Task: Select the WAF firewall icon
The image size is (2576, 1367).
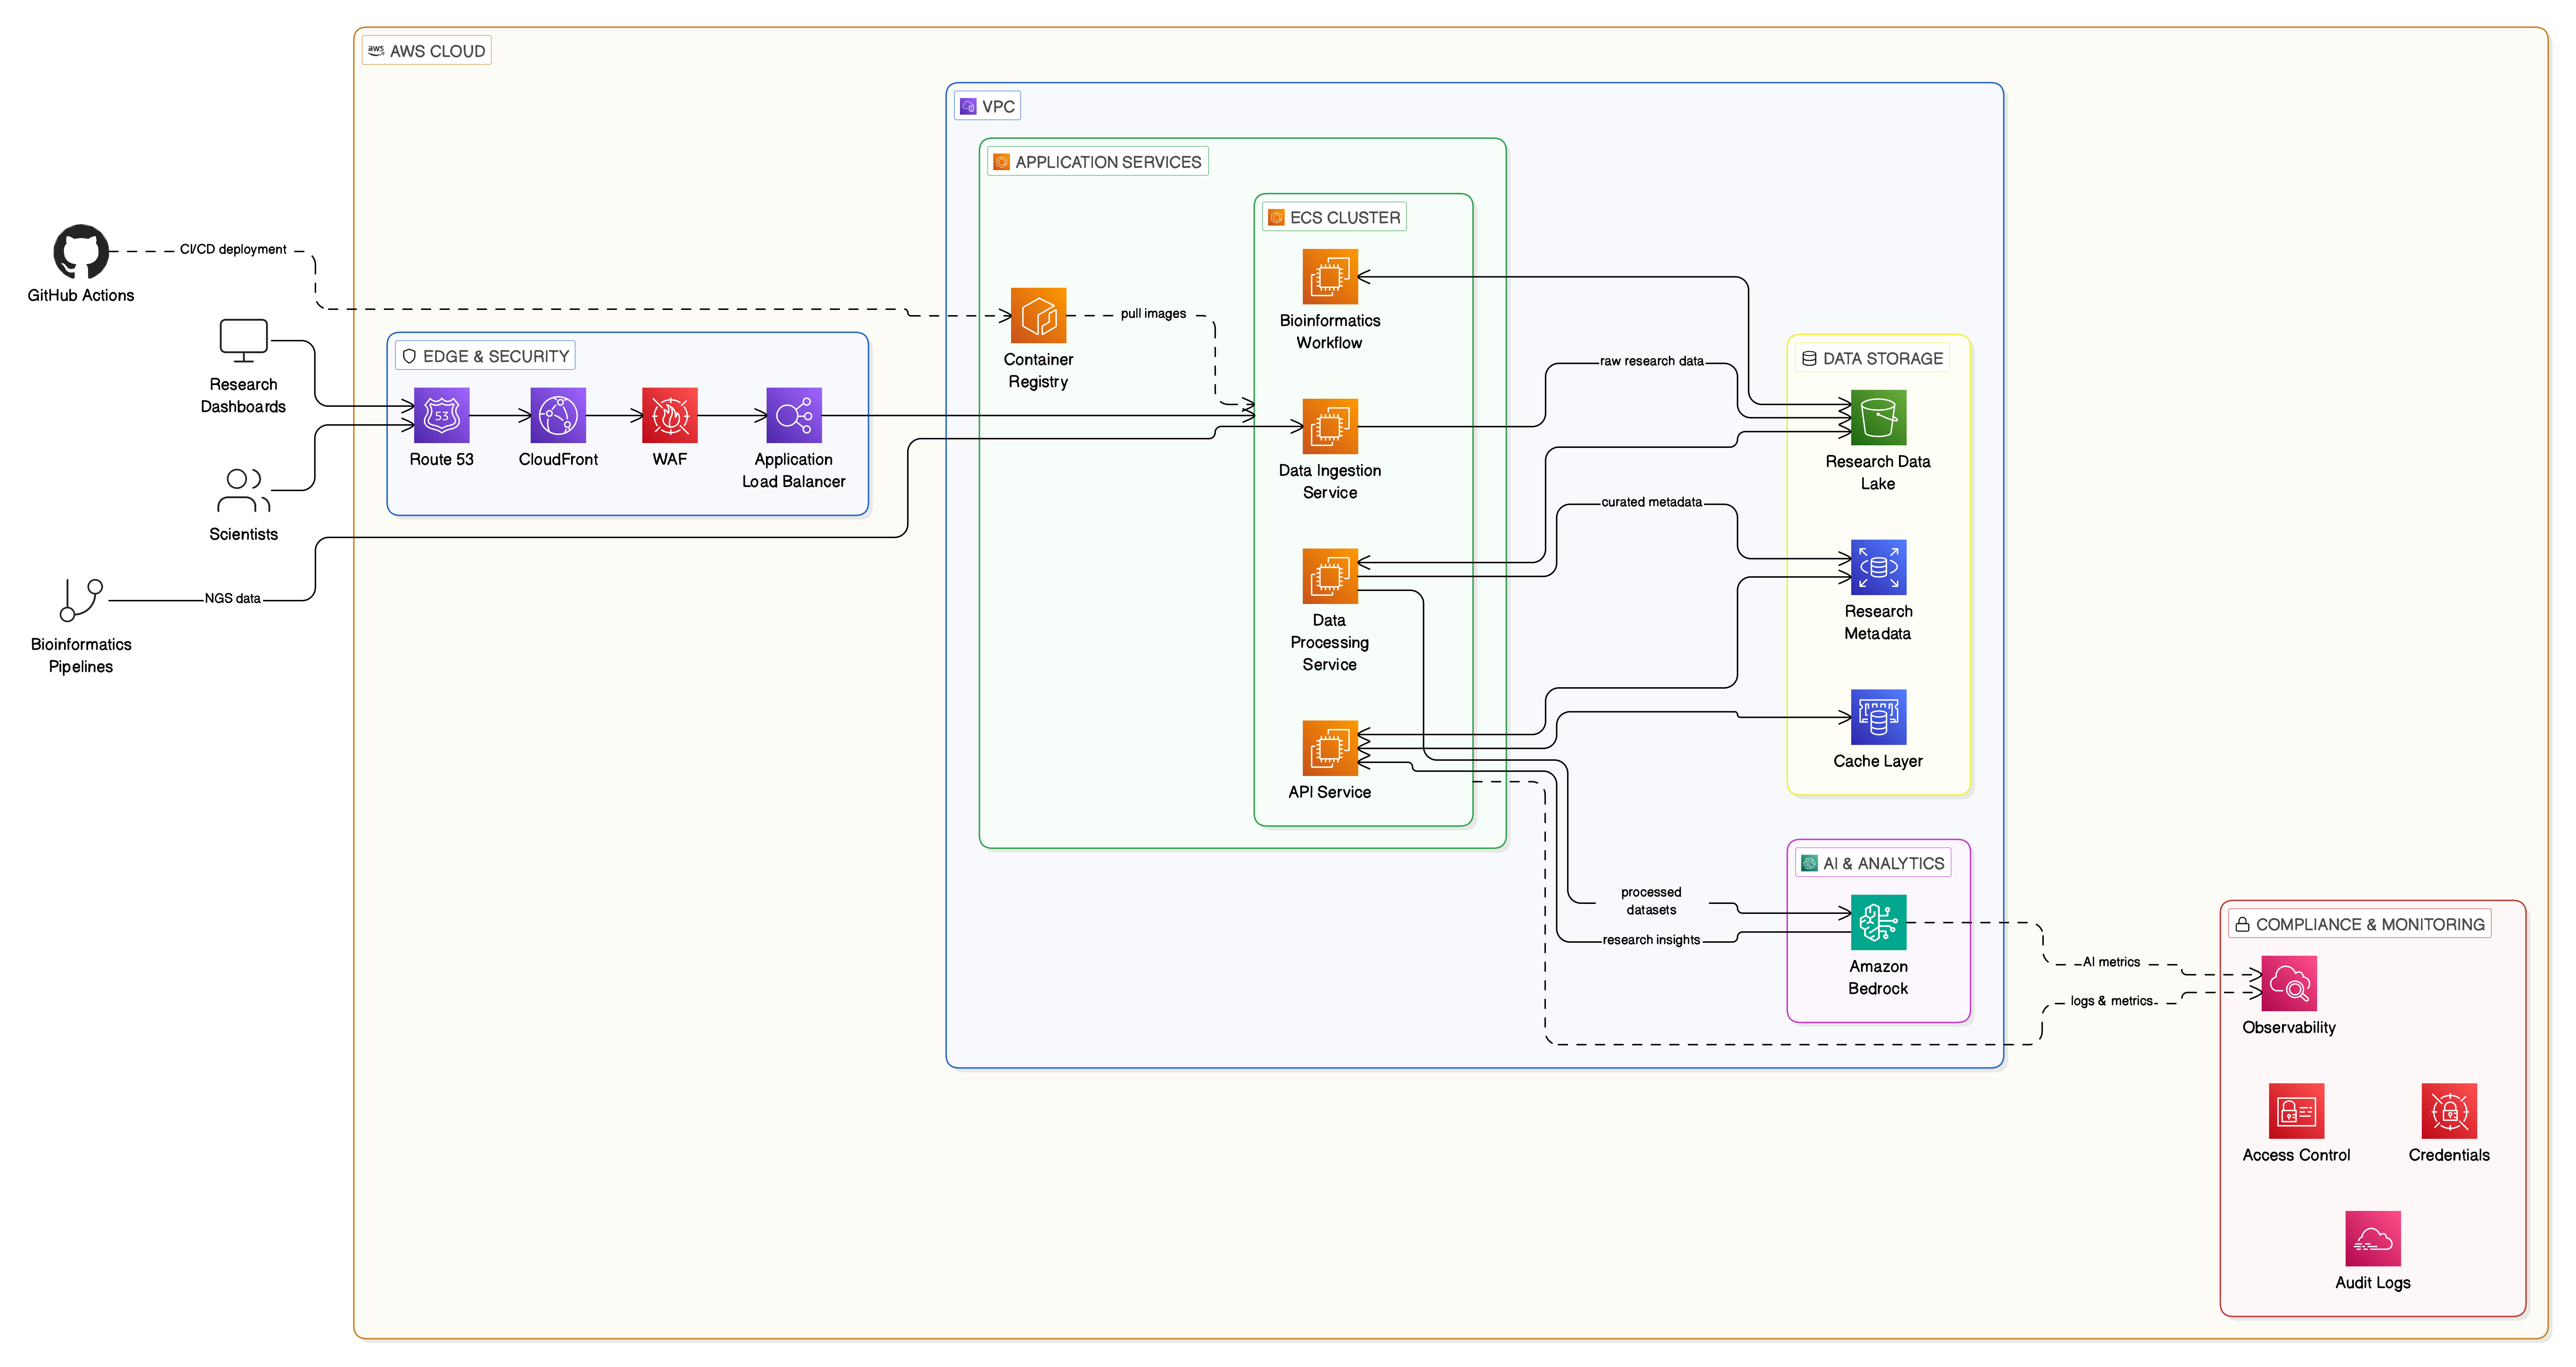Action: click(x=670, y=415)
